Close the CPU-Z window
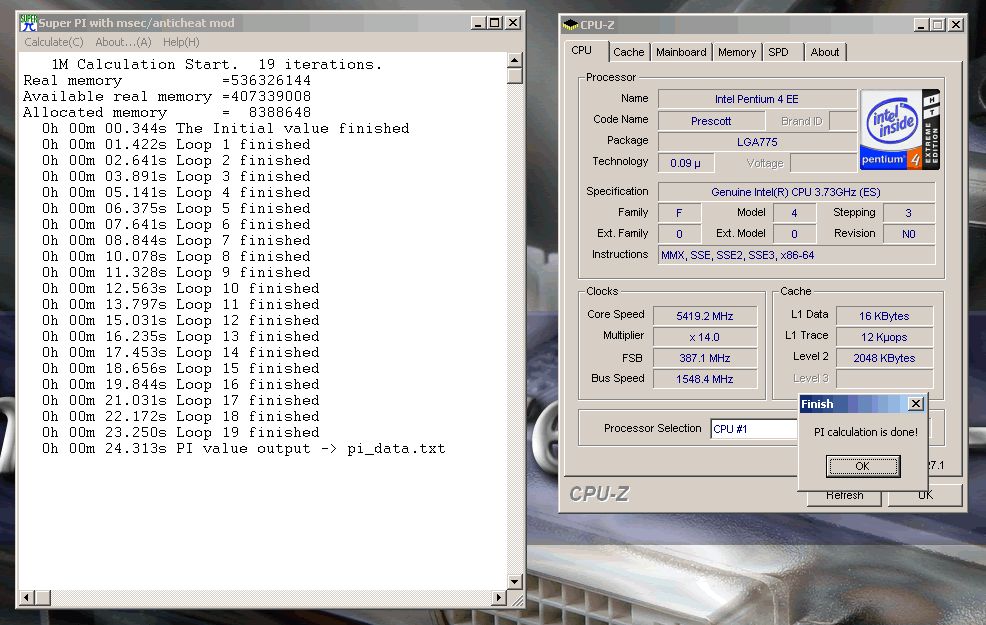The image size is (986, 625). 956,25
